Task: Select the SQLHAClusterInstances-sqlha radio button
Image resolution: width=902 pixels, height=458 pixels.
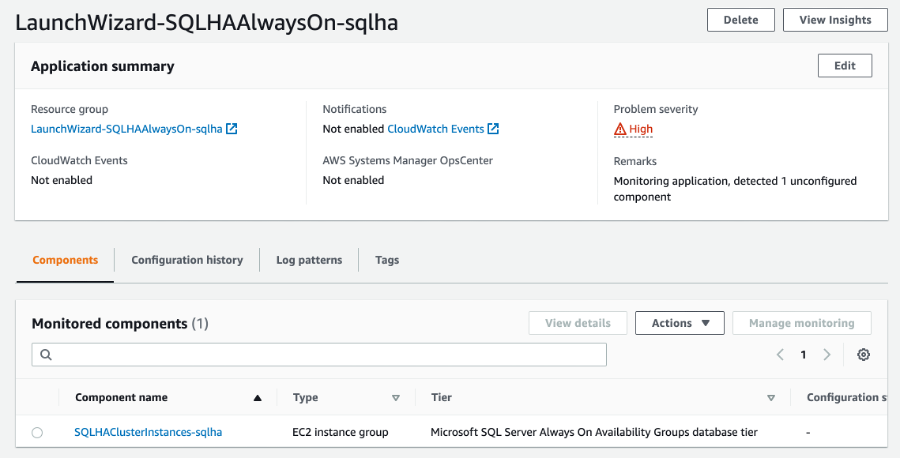Action: [37, 433]
